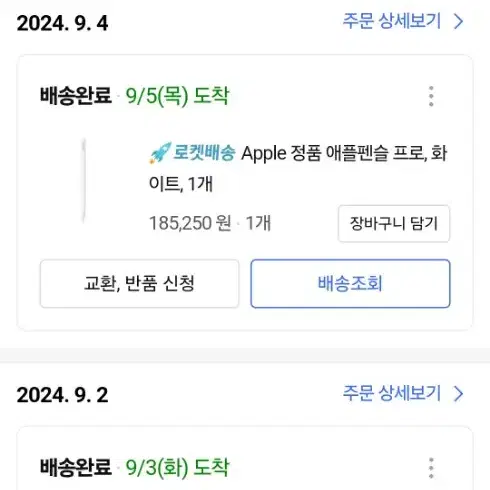This screenshot has width=490, height=490.
Task: Click the 장바구니 담기 button
Action: [x=394, y=224]
